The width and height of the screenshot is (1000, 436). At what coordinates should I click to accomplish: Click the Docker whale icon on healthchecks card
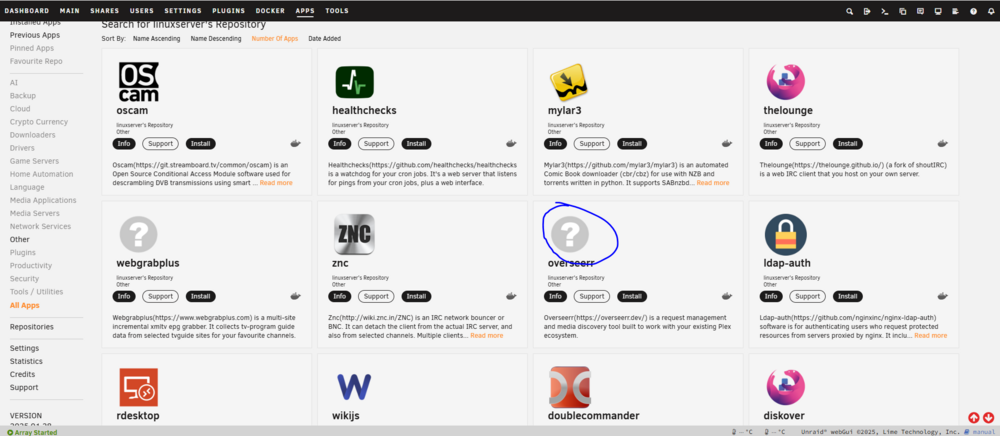[x=511, y=143]
